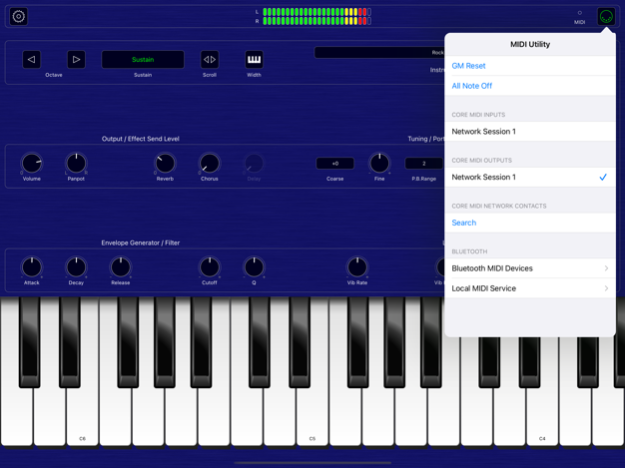Image resolution: width=625 pixels, height=468 pixels.
Task: Tap the keyboard Scroll arrows icon
Action: [x=210, y=59]
